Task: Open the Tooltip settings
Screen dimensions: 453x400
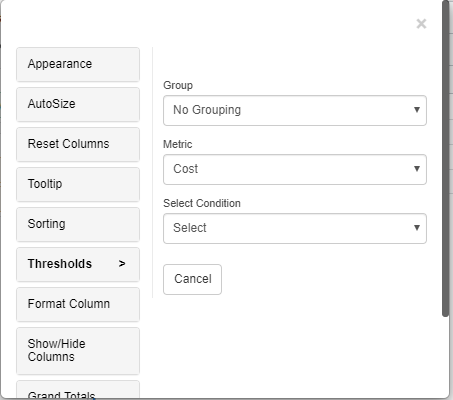Action: (x=78, y=184)
